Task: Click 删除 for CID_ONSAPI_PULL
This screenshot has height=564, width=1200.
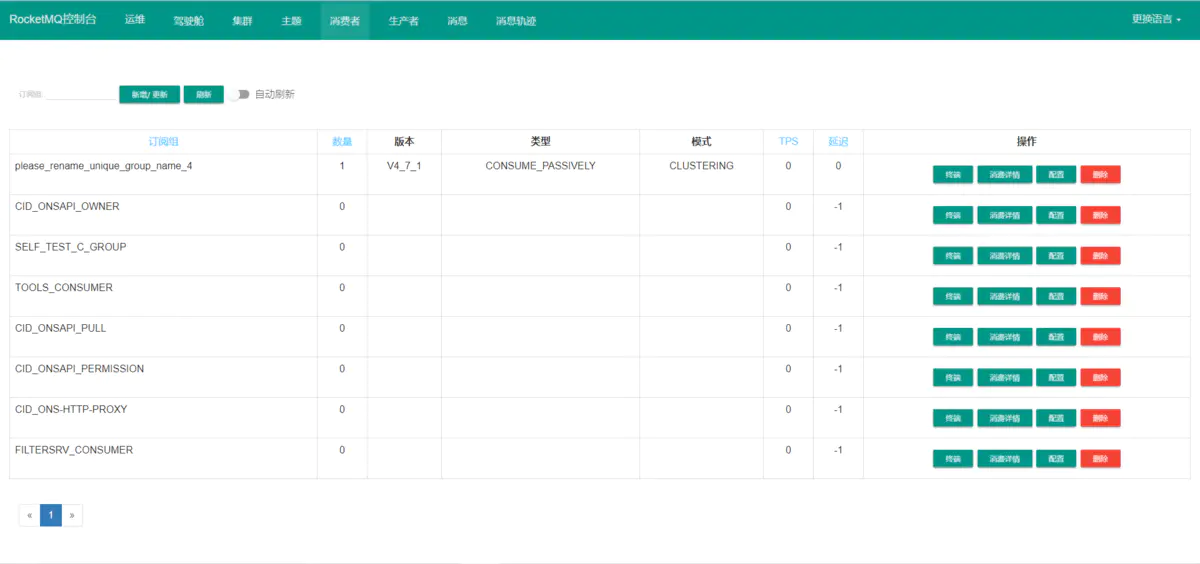Action: (1100, 337)
